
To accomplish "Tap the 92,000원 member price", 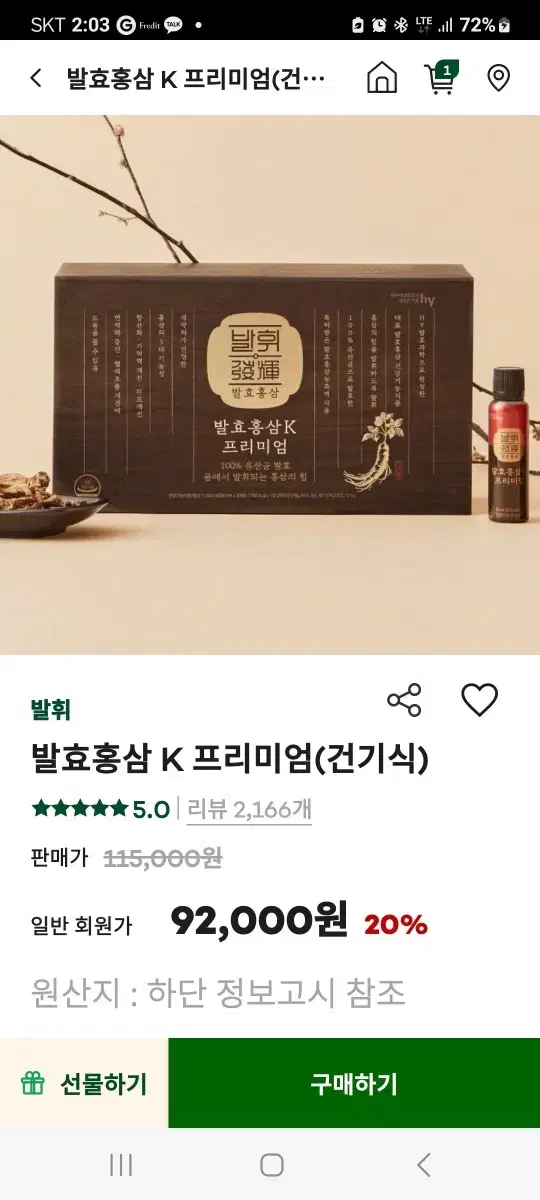I will coord(259,920).
